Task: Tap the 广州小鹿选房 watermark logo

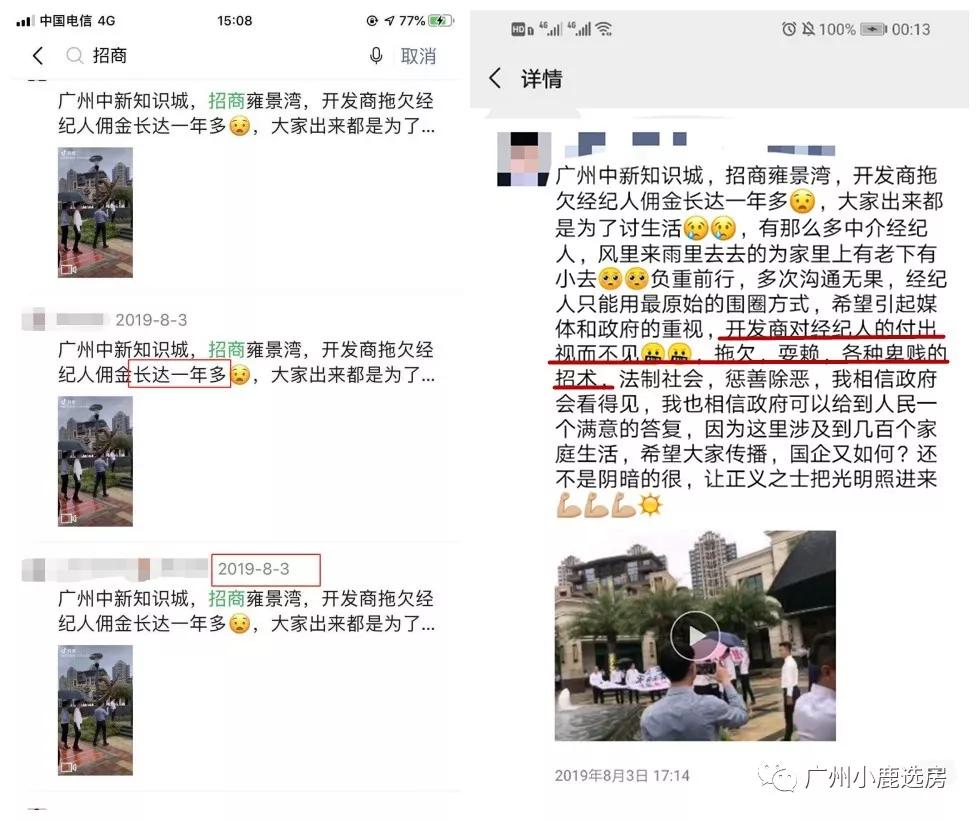Action: (x=853, y=777)
